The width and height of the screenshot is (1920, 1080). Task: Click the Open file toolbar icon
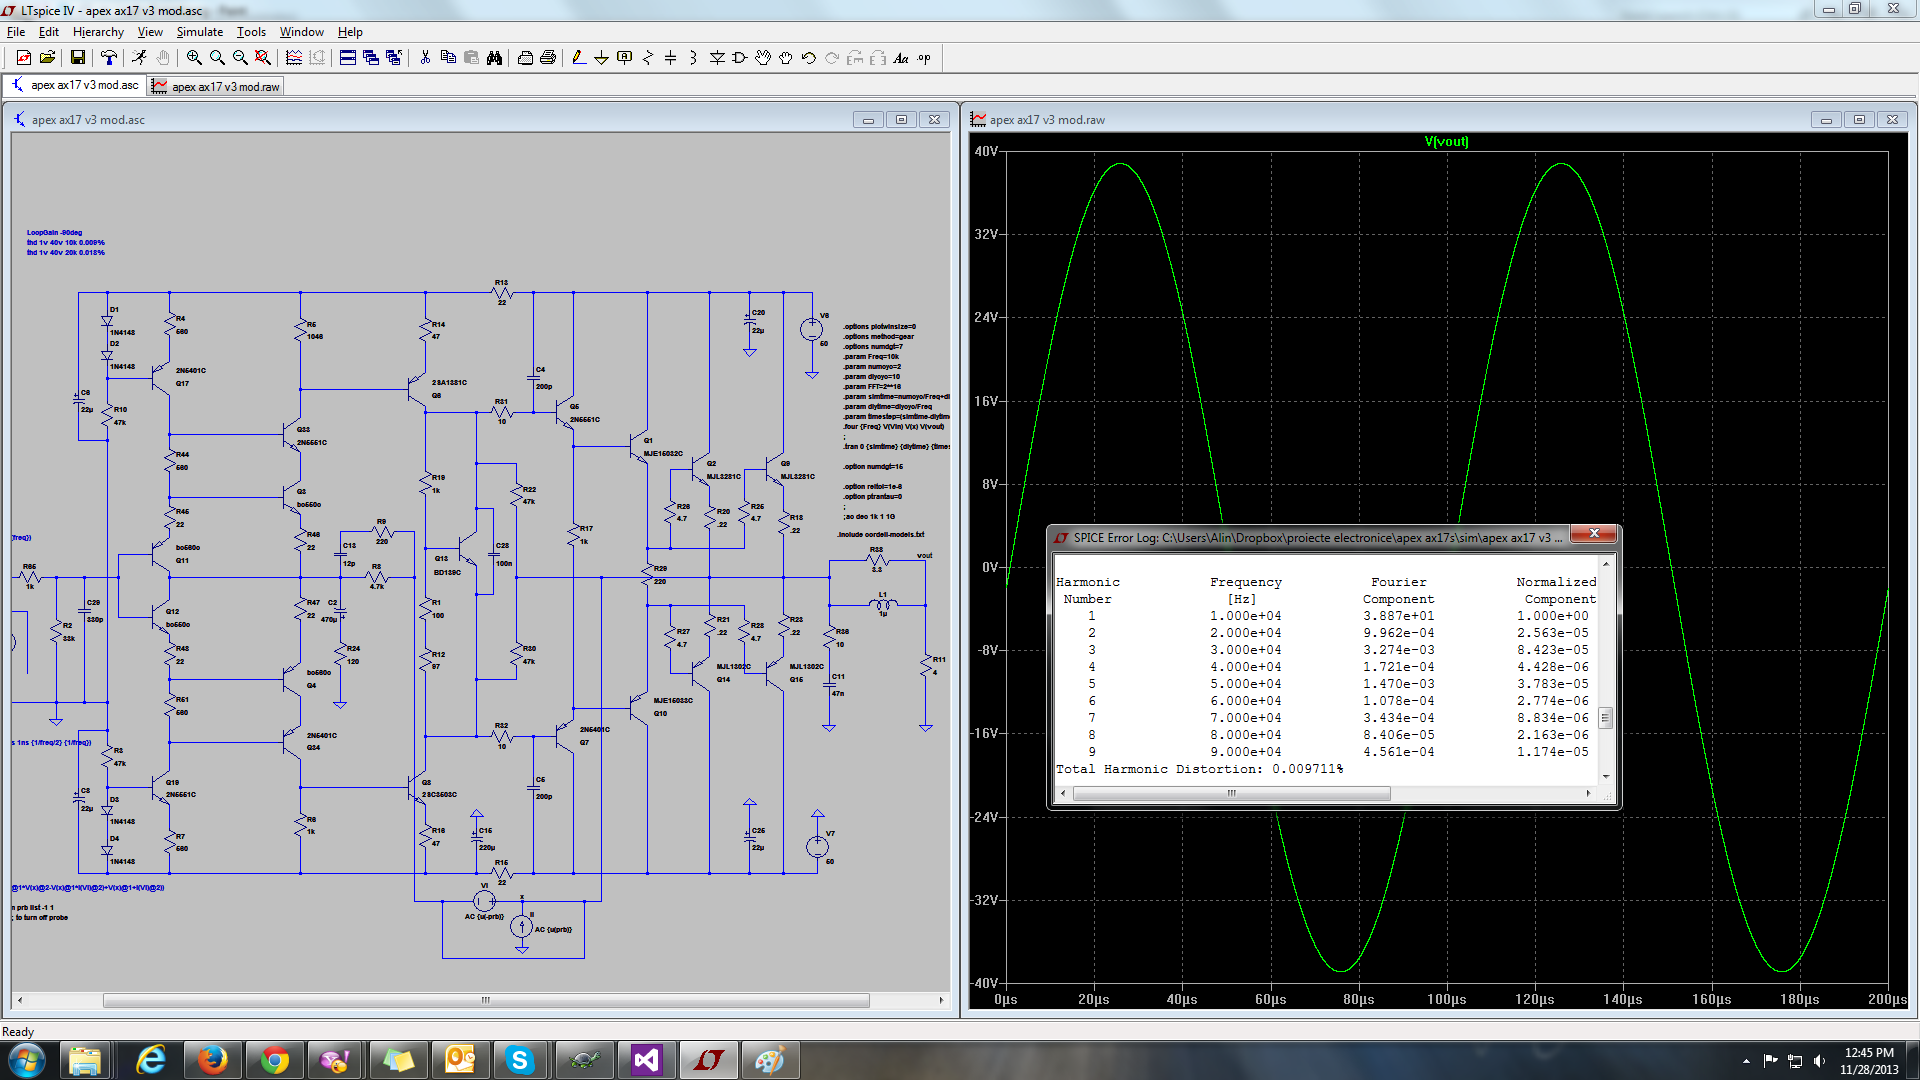click(47, 58)
